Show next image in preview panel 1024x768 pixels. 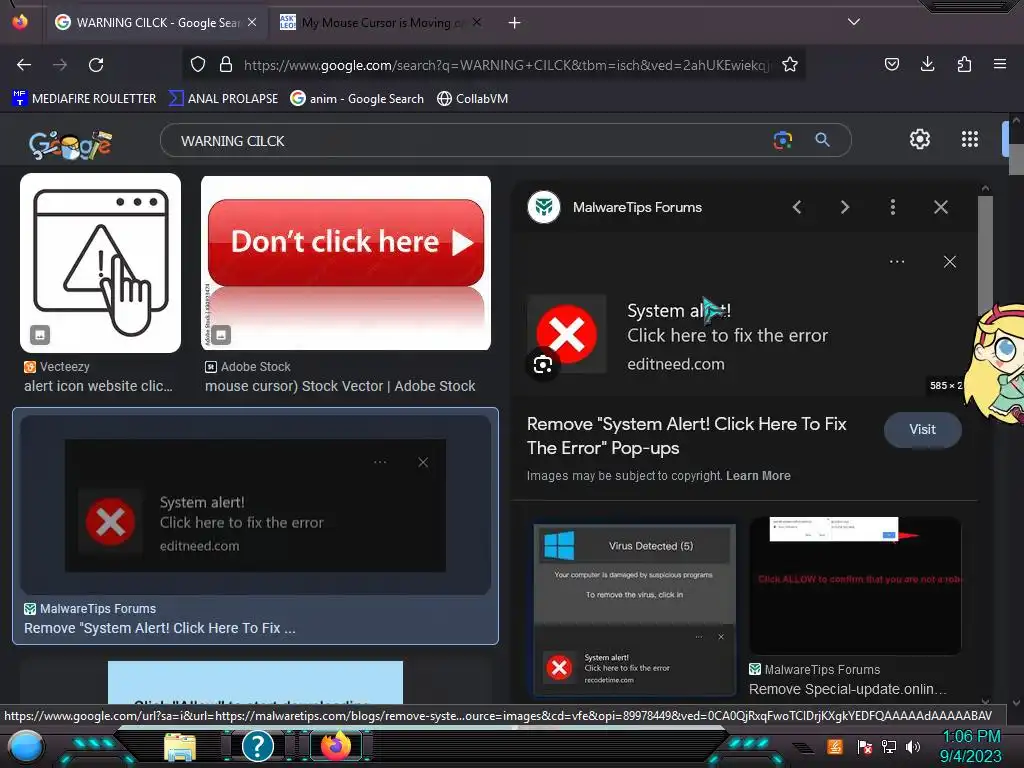pos(844,208)
